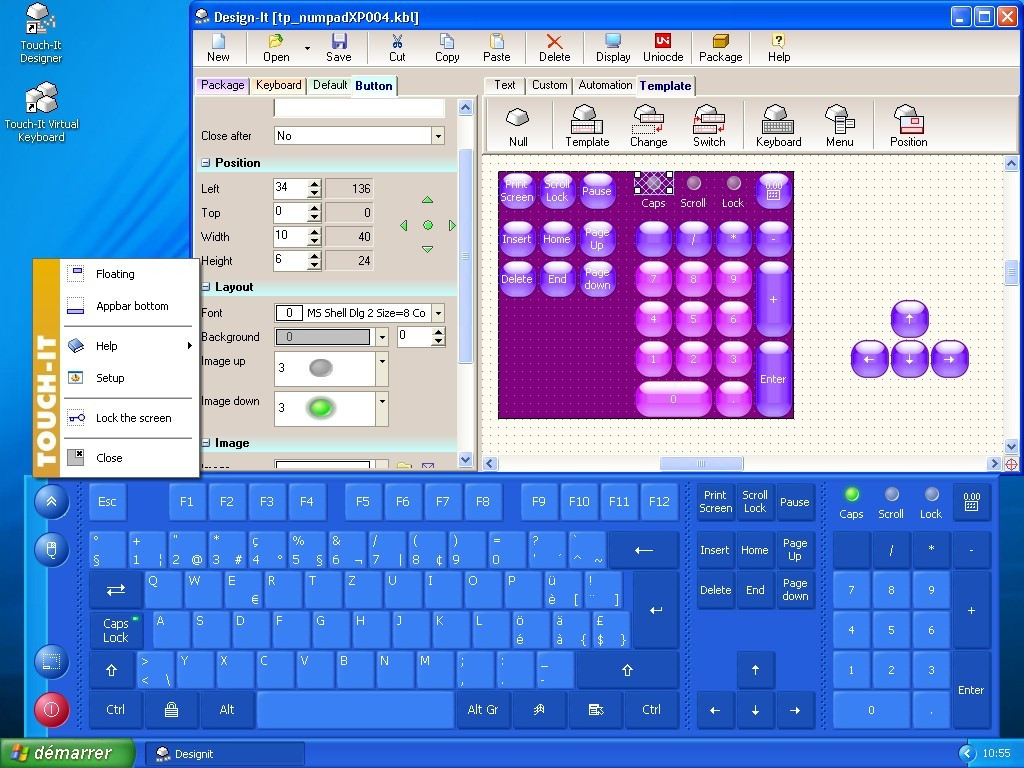Click the Paste toolbar icon
The image size is (1024, 768).
pyautogui.click(x=497, y=42)
